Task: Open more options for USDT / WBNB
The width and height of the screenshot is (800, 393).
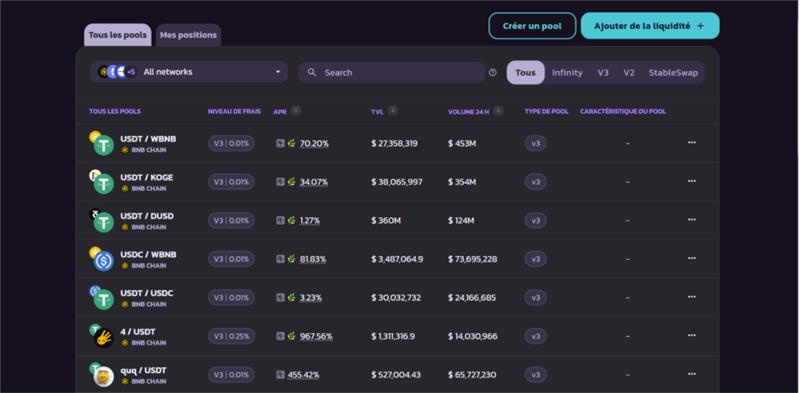Action: 692,142
